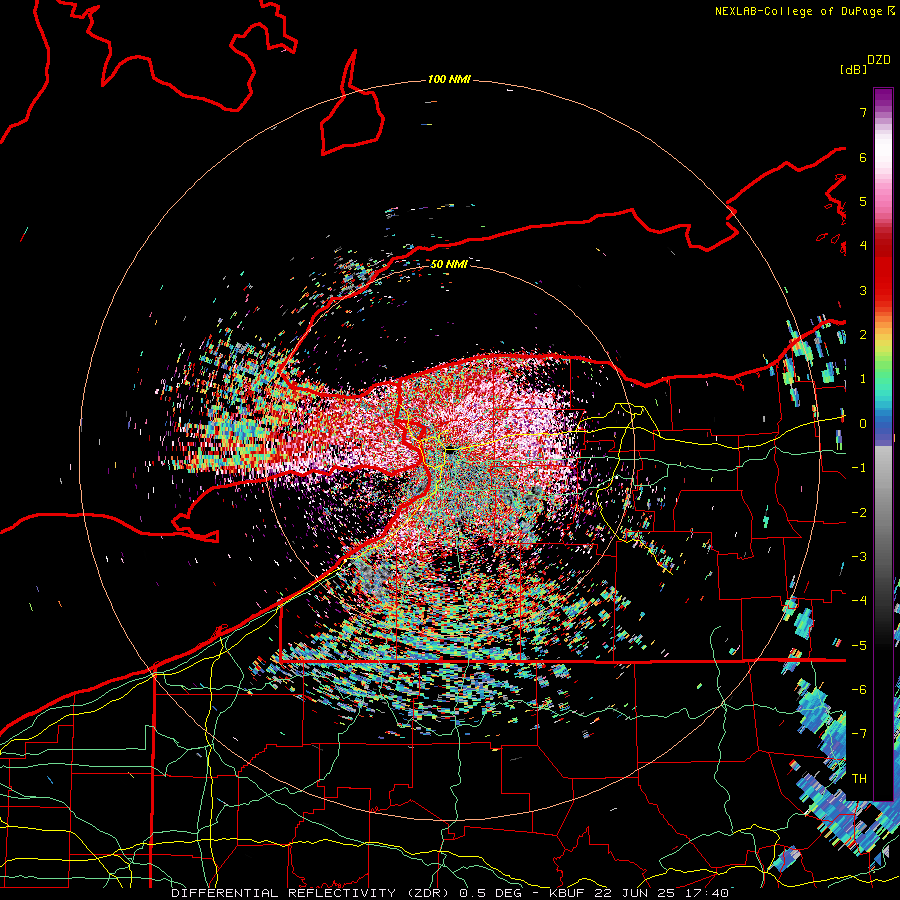Click the NEXLAB-College of DuPage watermark text
The height and width of the screenshot is (900, 900).
pos(798,11)
